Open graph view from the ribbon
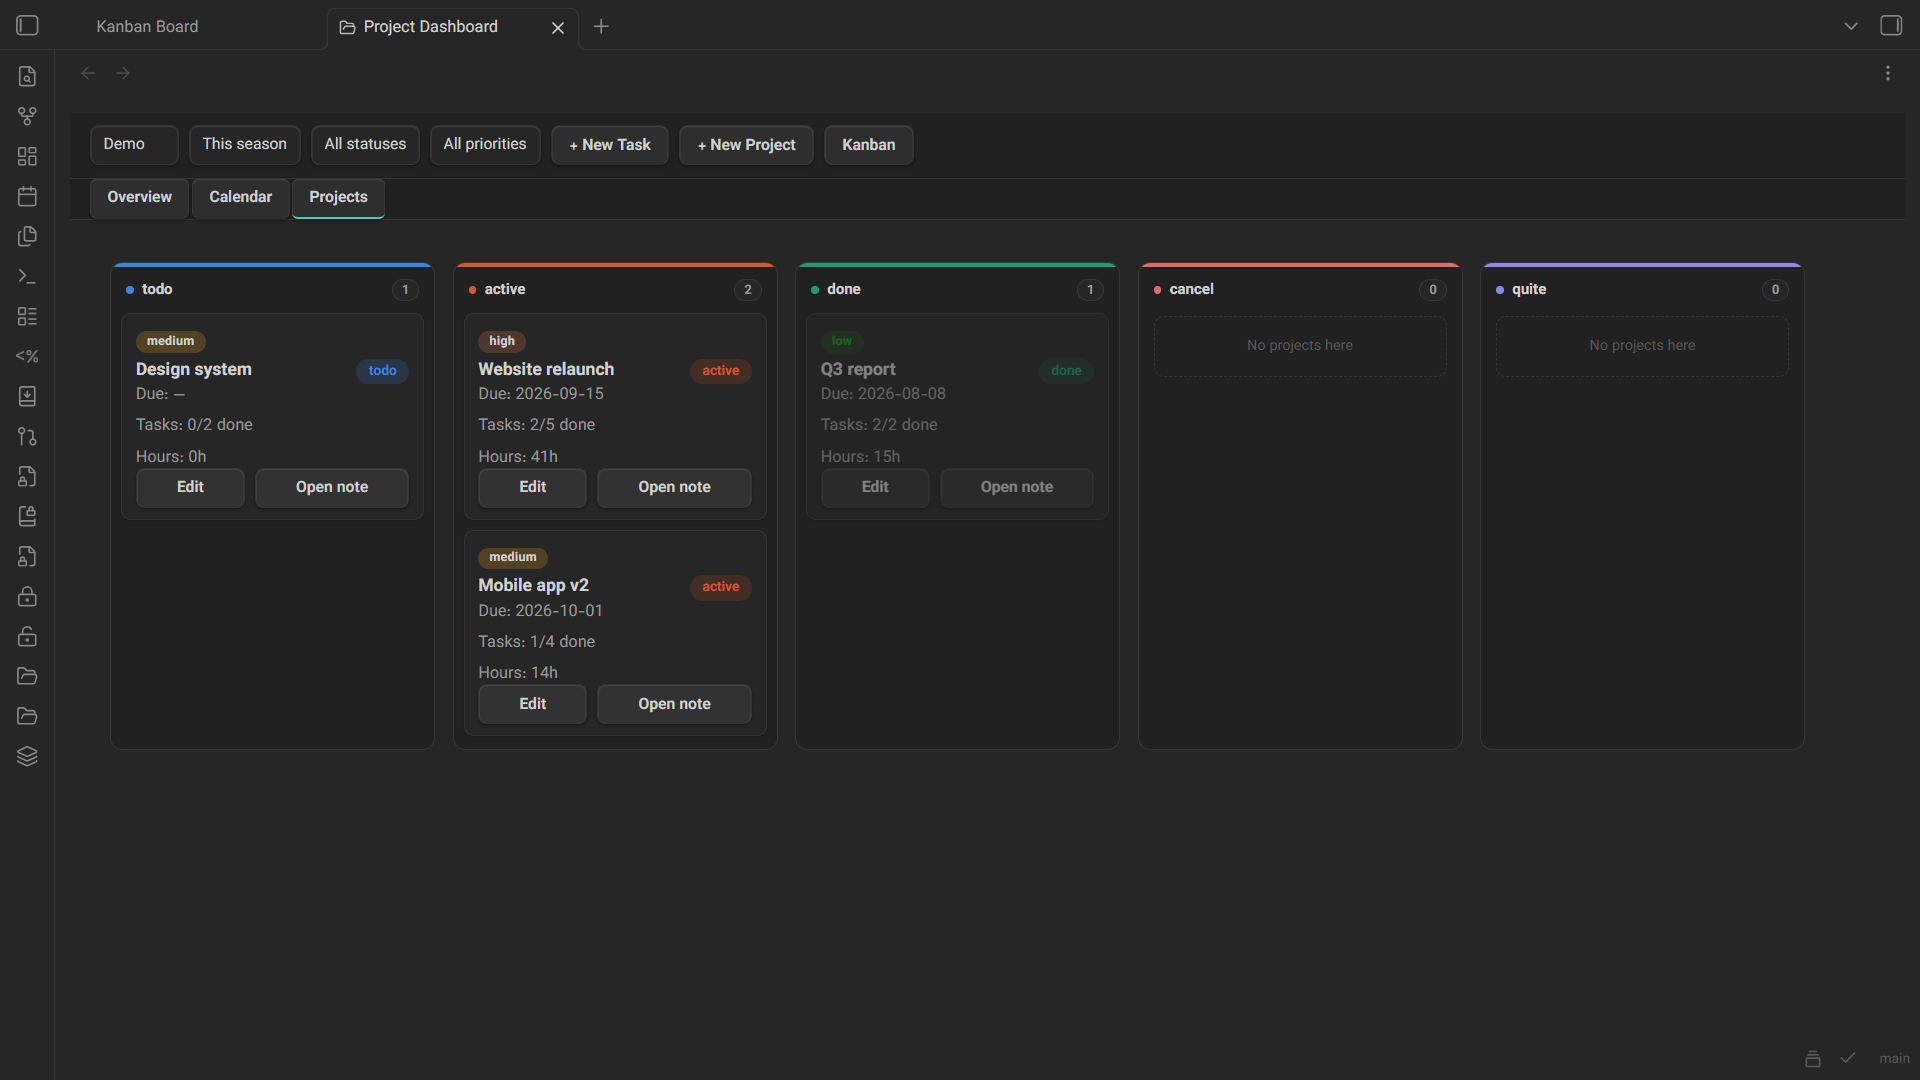Viewport: 1920px width, 1080px height. pos(27,116)
